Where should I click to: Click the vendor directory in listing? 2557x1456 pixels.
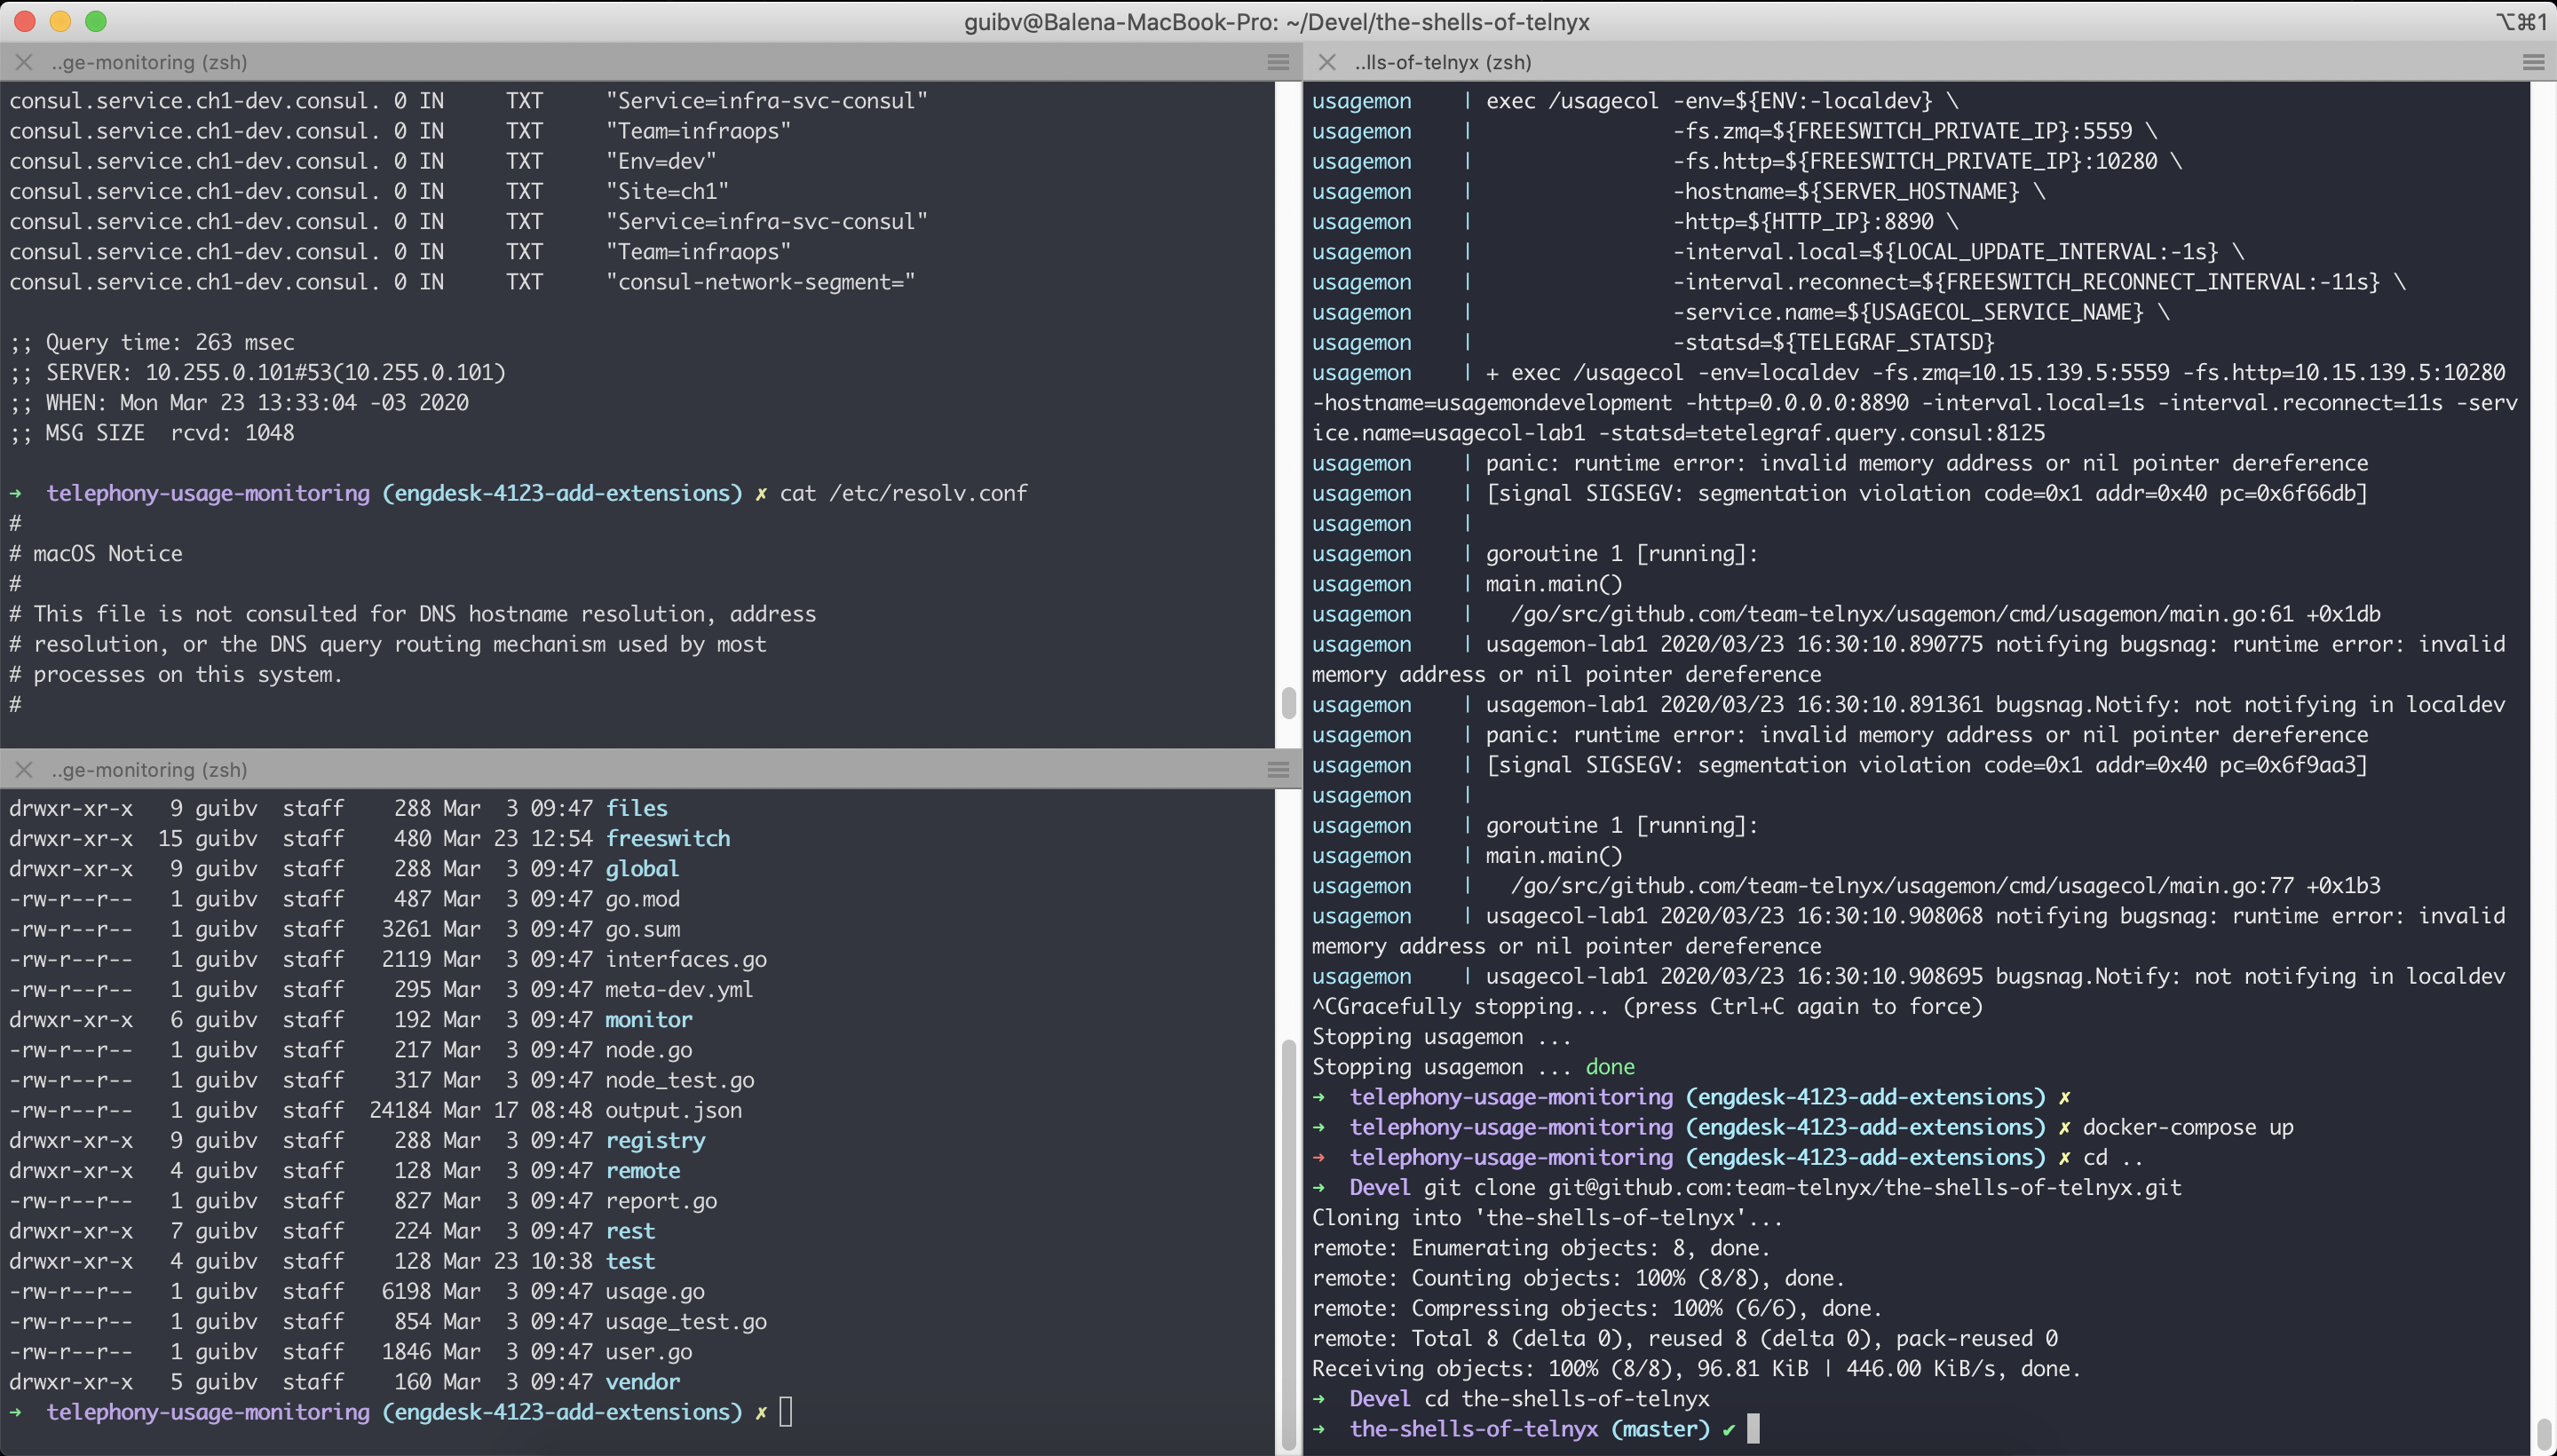[x=642, y=1381]
